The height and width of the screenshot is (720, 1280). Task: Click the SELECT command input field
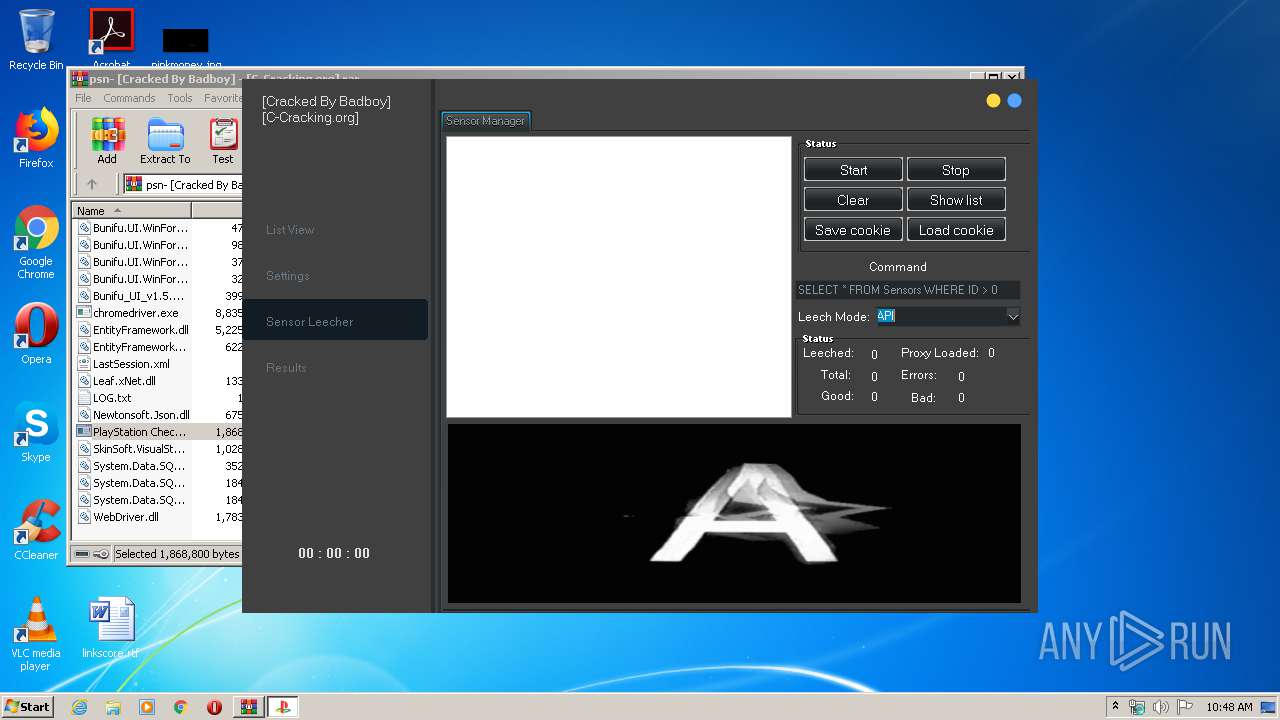coord(908,290)
